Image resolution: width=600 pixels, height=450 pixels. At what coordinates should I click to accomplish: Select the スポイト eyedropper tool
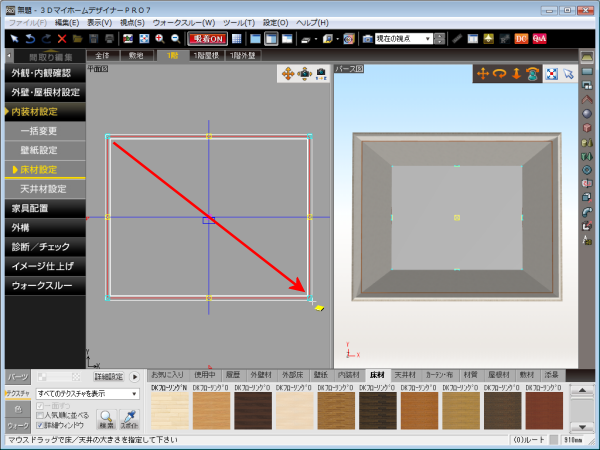point(128,420)
